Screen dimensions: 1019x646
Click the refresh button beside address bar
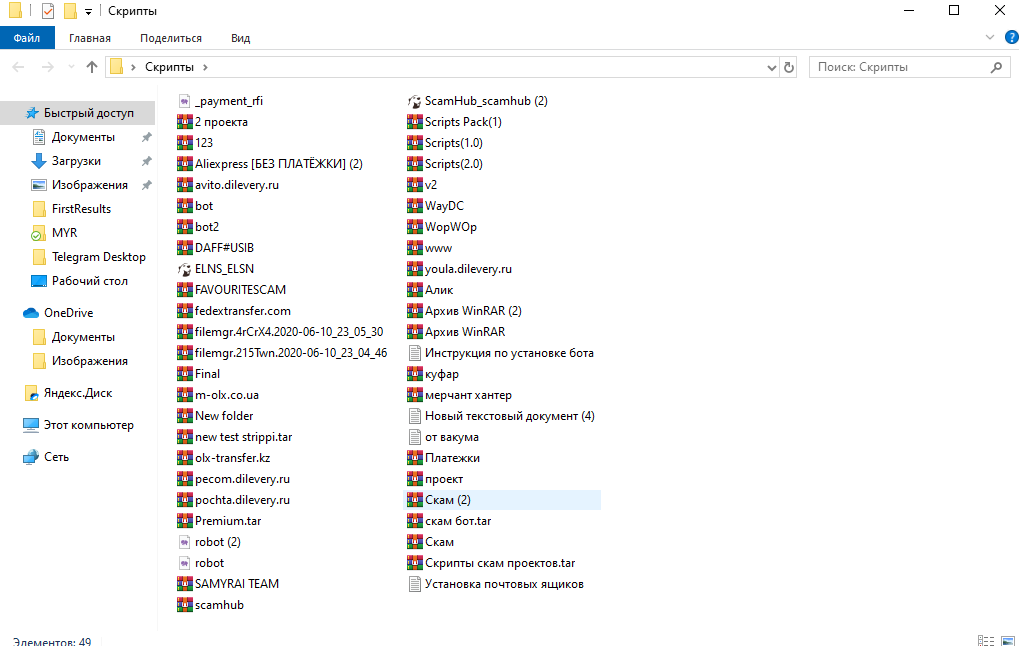coord(789,67)
